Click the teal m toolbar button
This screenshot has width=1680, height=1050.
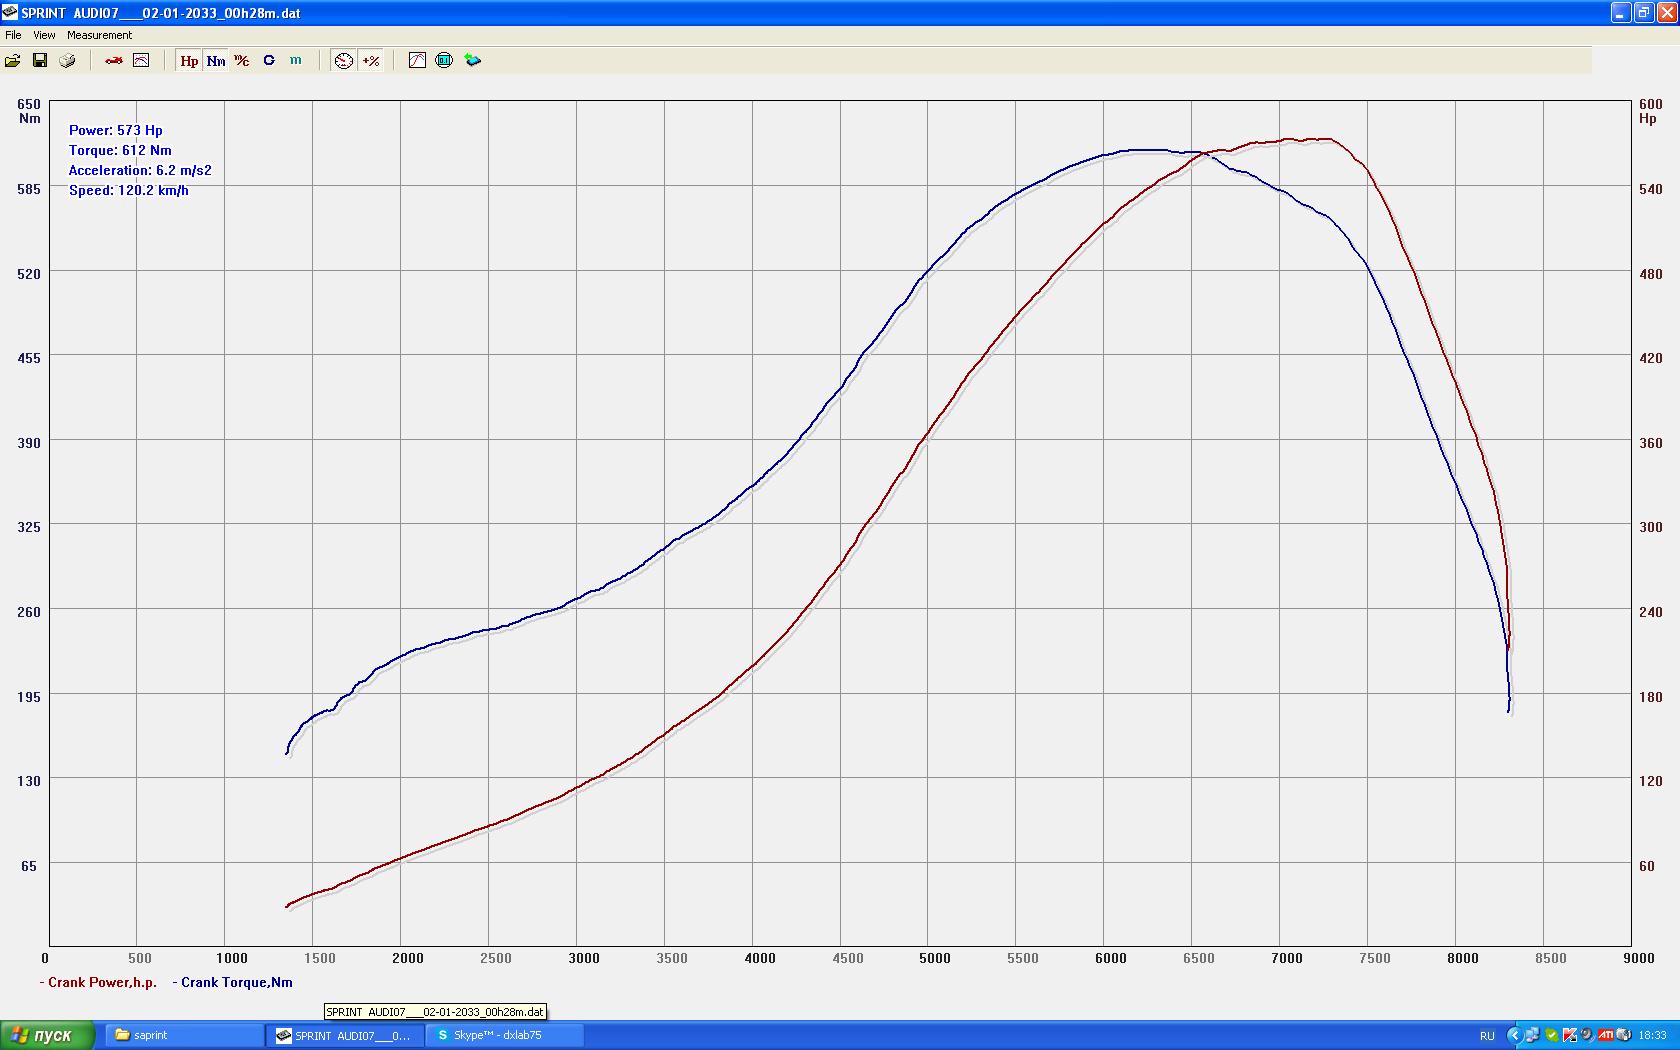[x=296, y=61]
